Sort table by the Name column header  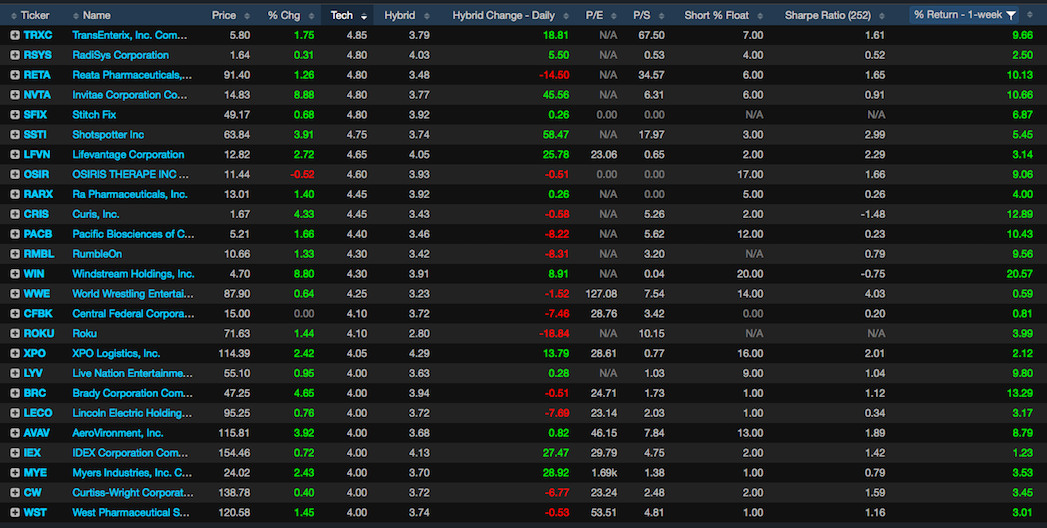[x=97, y=15]
